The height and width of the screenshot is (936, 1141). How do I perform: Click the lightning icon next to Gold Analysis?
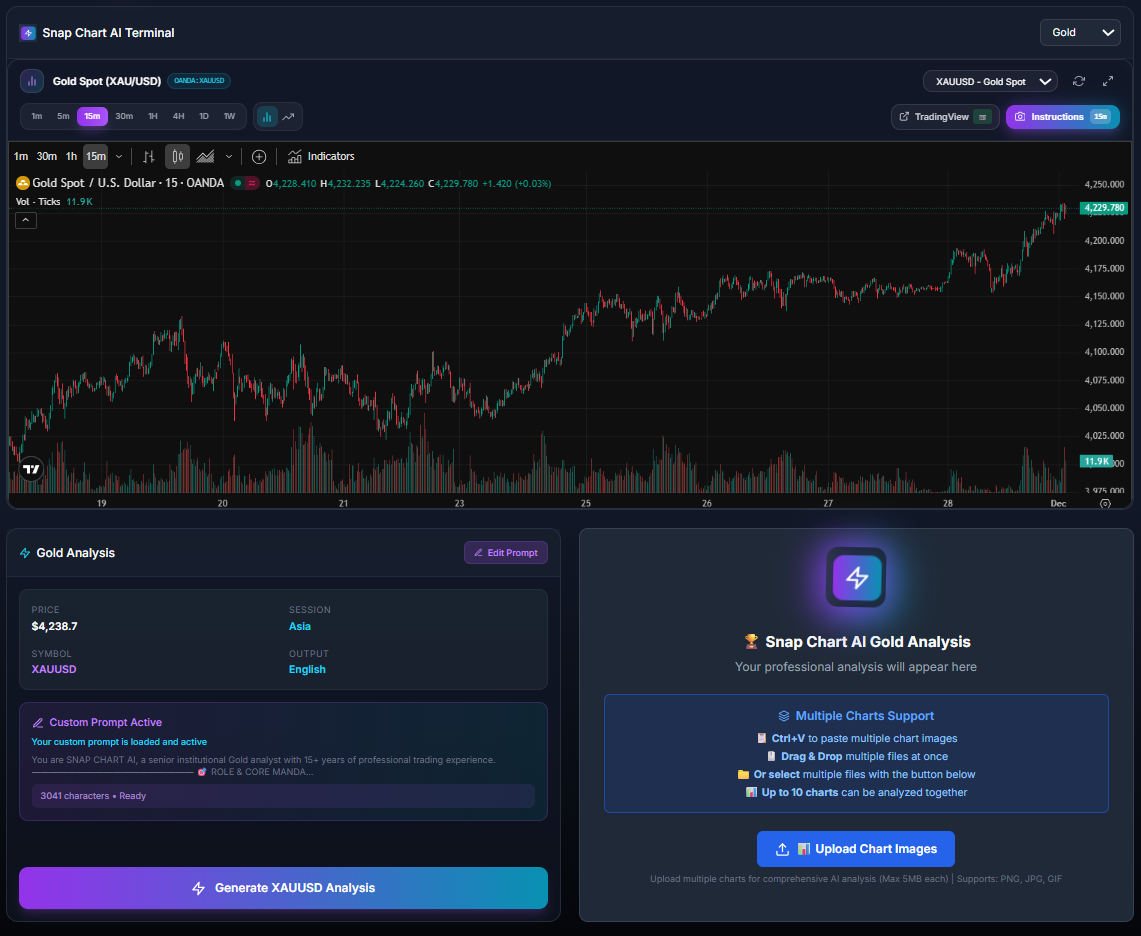(25, 553)
